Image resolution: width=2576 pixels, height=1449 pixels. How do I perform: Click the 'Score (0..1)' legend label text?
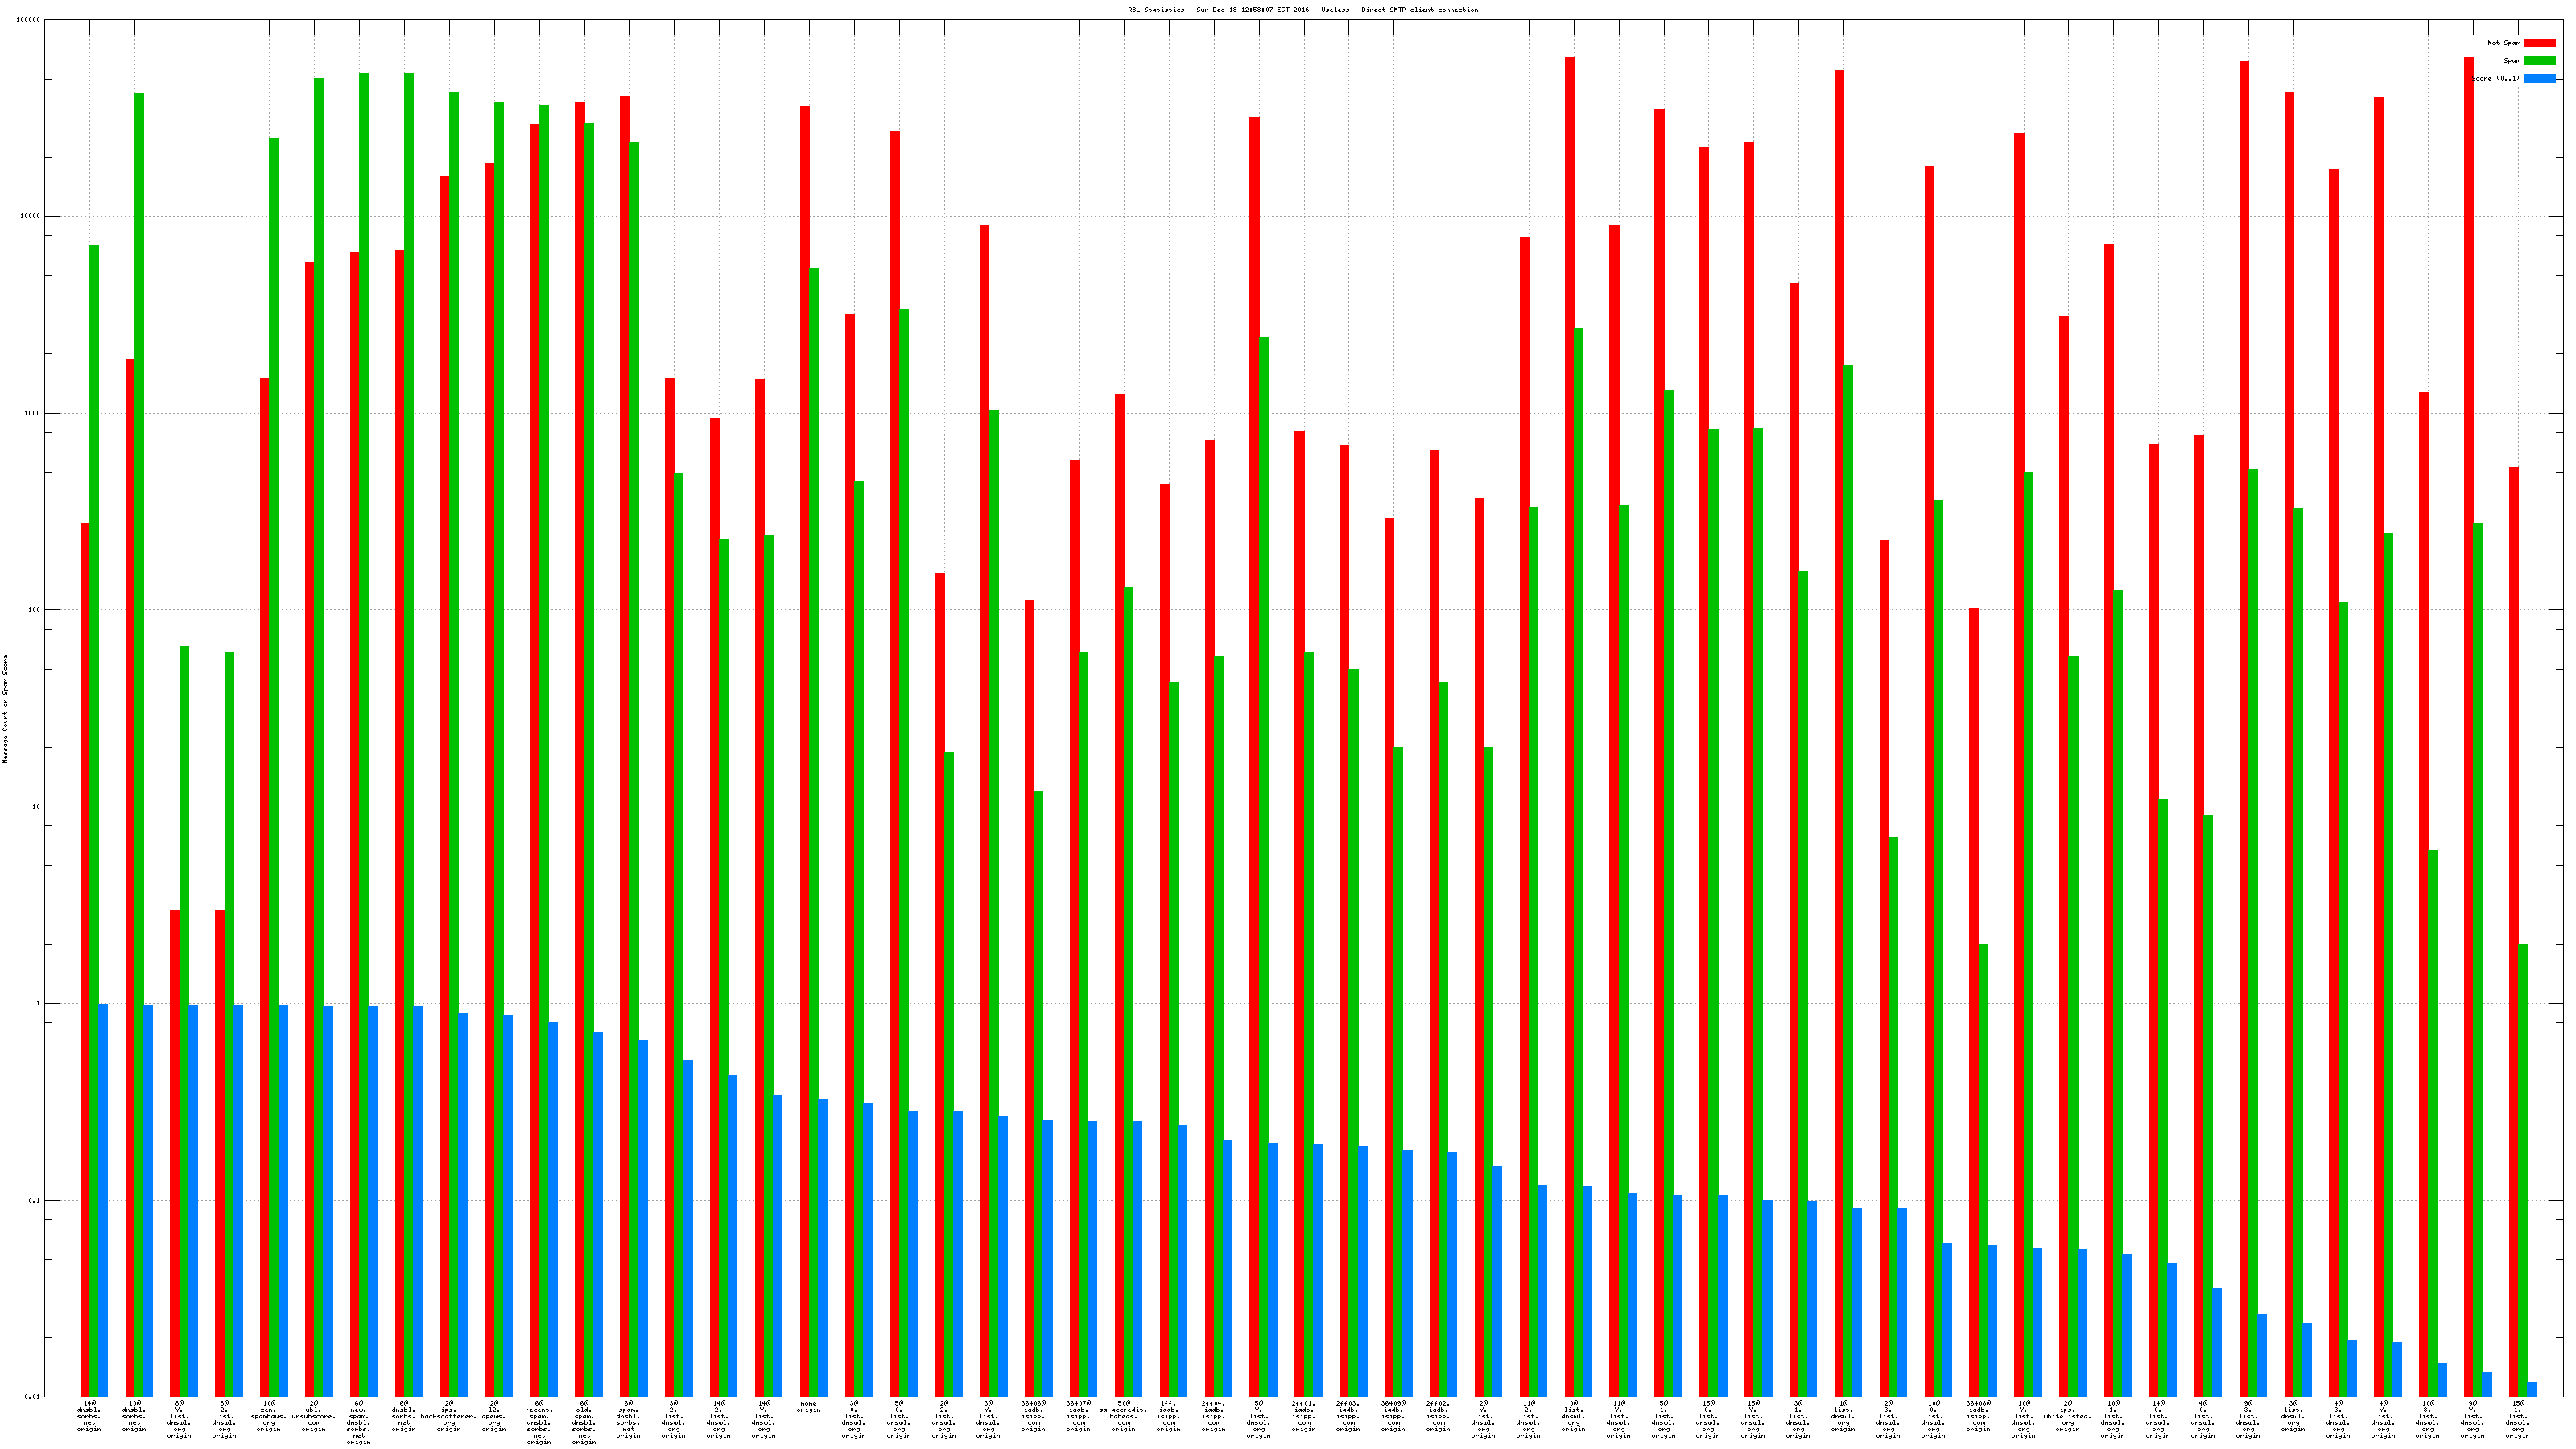2496,78
